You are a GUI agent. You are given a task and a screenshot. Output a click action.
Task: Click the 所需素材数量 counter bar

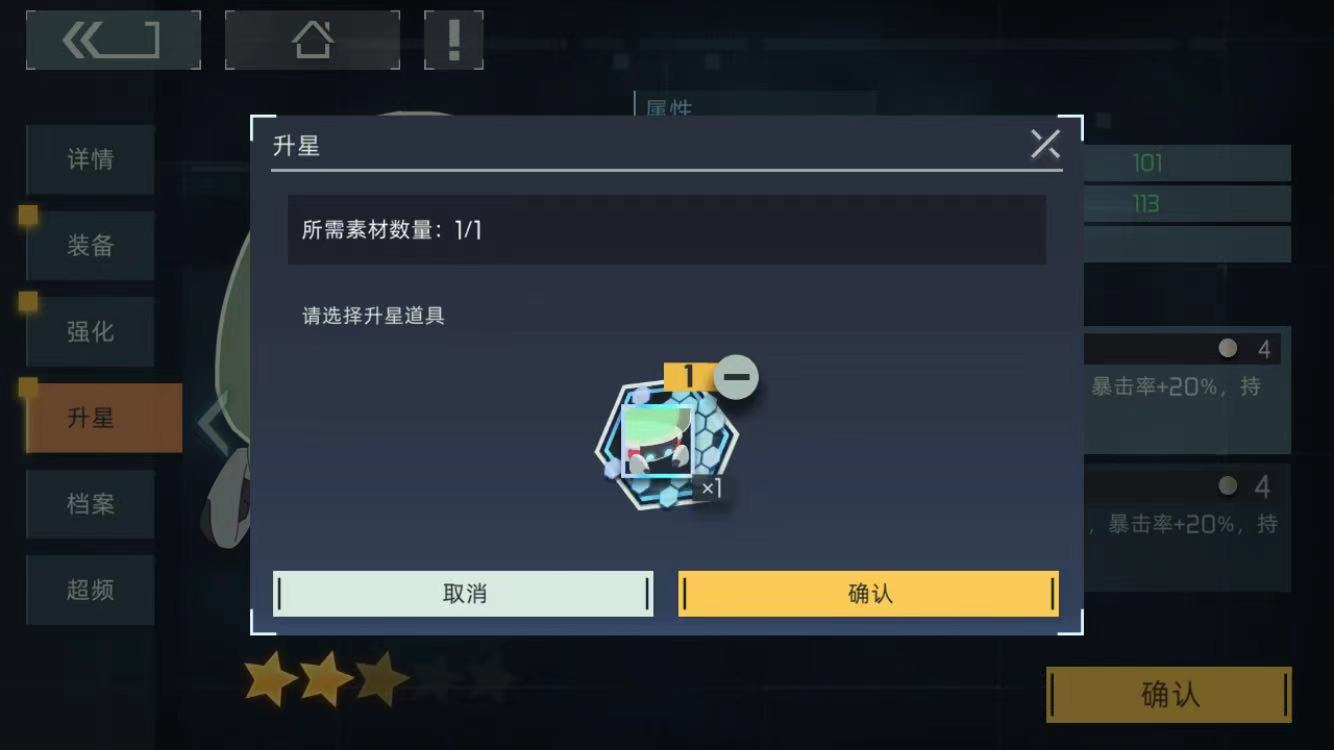667,229
